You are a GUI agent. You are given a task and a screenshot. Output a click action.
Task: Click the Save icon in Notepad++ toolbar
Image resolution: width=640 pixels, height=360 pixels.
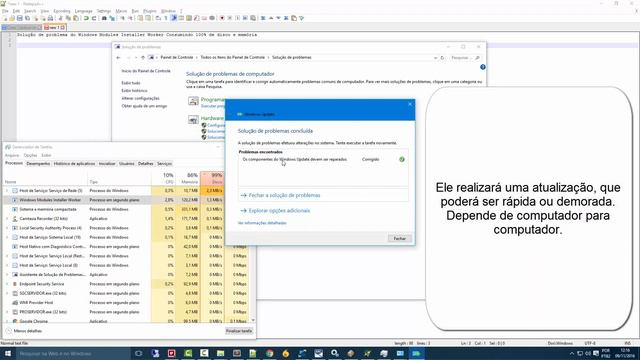pyautogui.click(x=20, y=18)
